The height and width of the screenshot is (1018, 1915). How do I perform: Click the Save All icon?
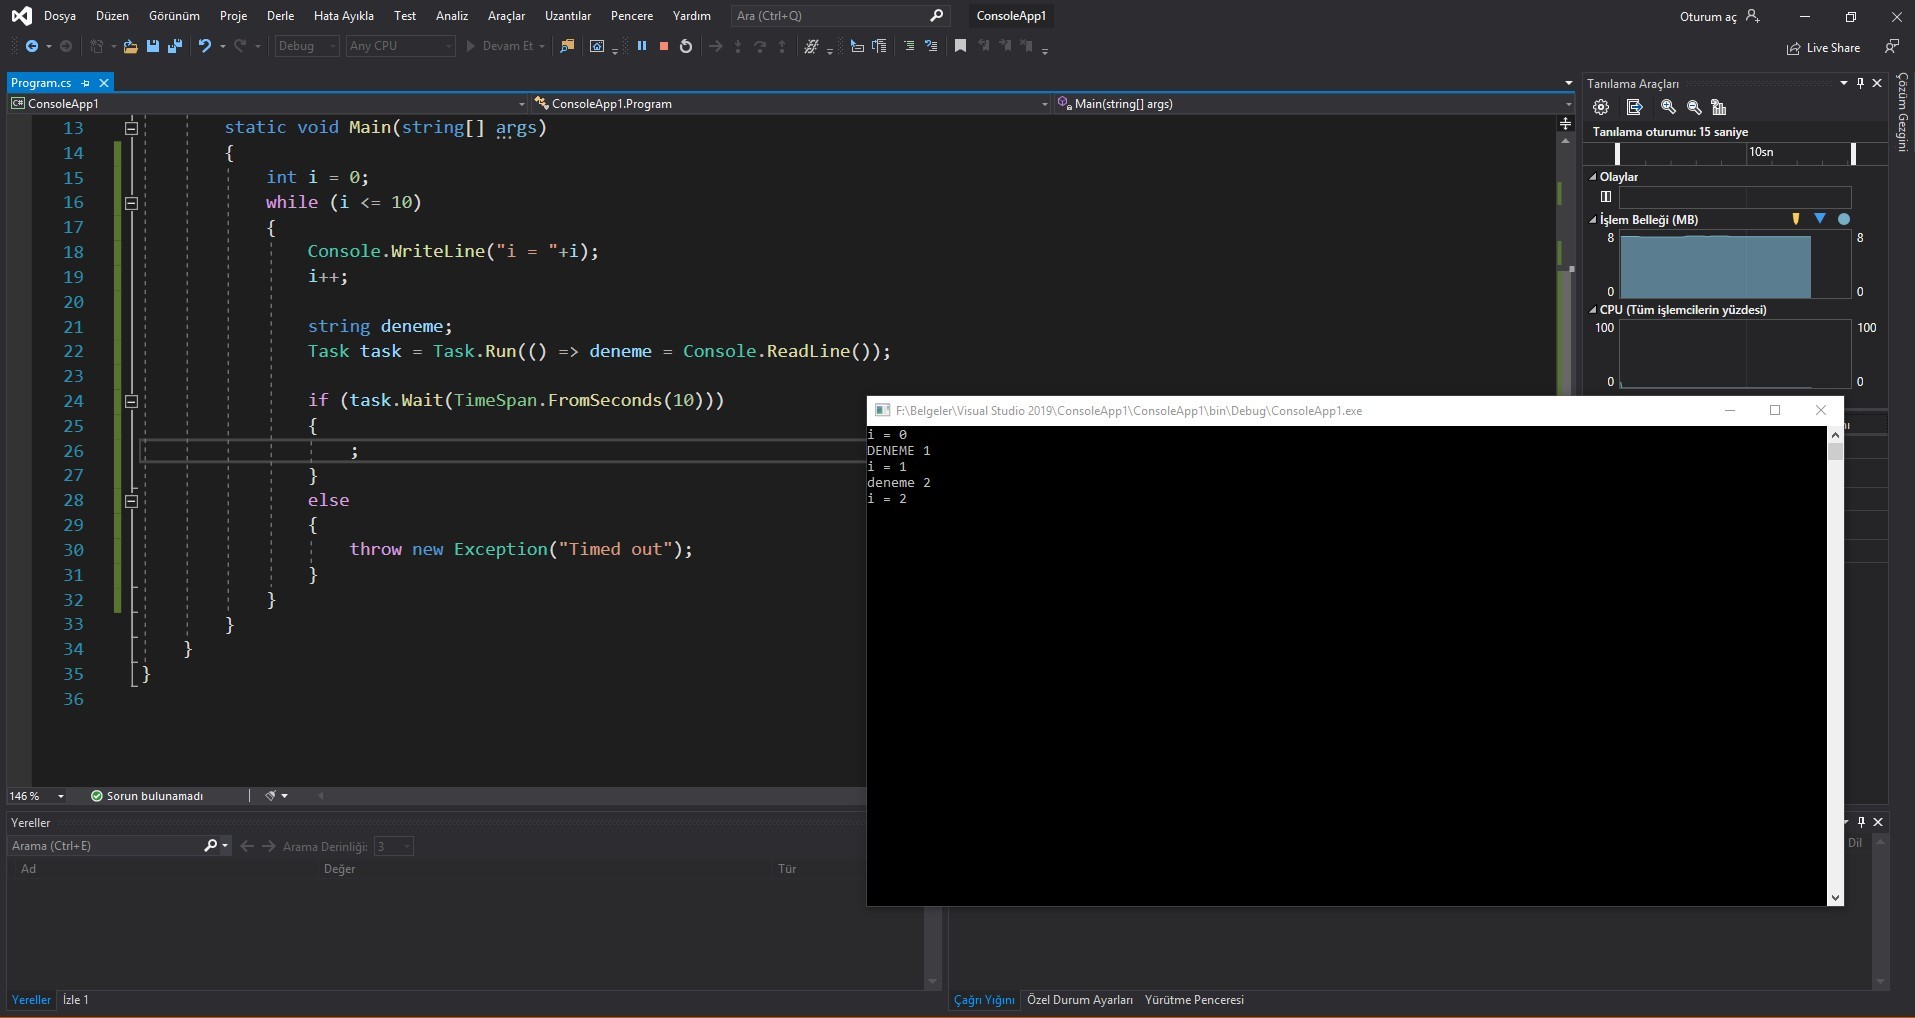coord(175,46)
